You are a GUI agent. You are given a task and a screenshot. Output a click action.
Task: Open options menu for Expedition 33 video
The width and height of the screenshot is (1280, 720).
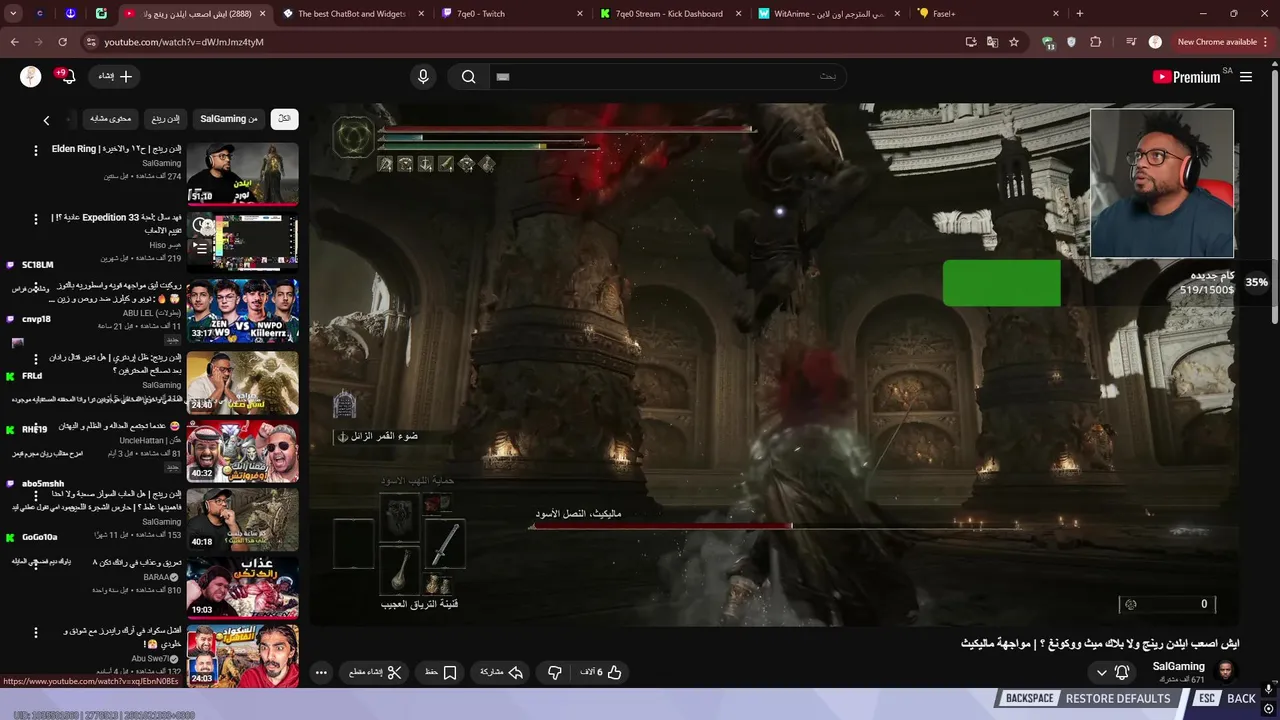(36, 219)
